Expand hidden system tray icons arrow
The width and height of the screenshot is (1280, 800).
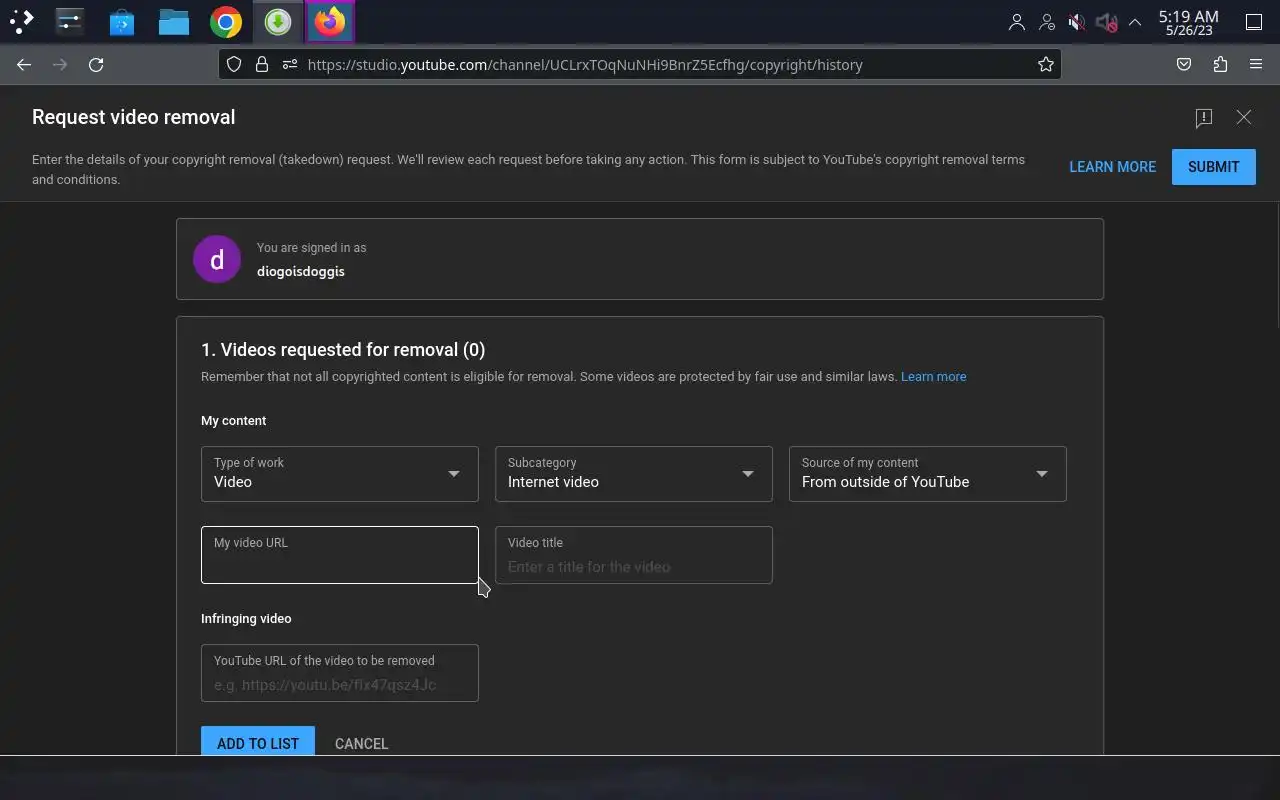1135,22
